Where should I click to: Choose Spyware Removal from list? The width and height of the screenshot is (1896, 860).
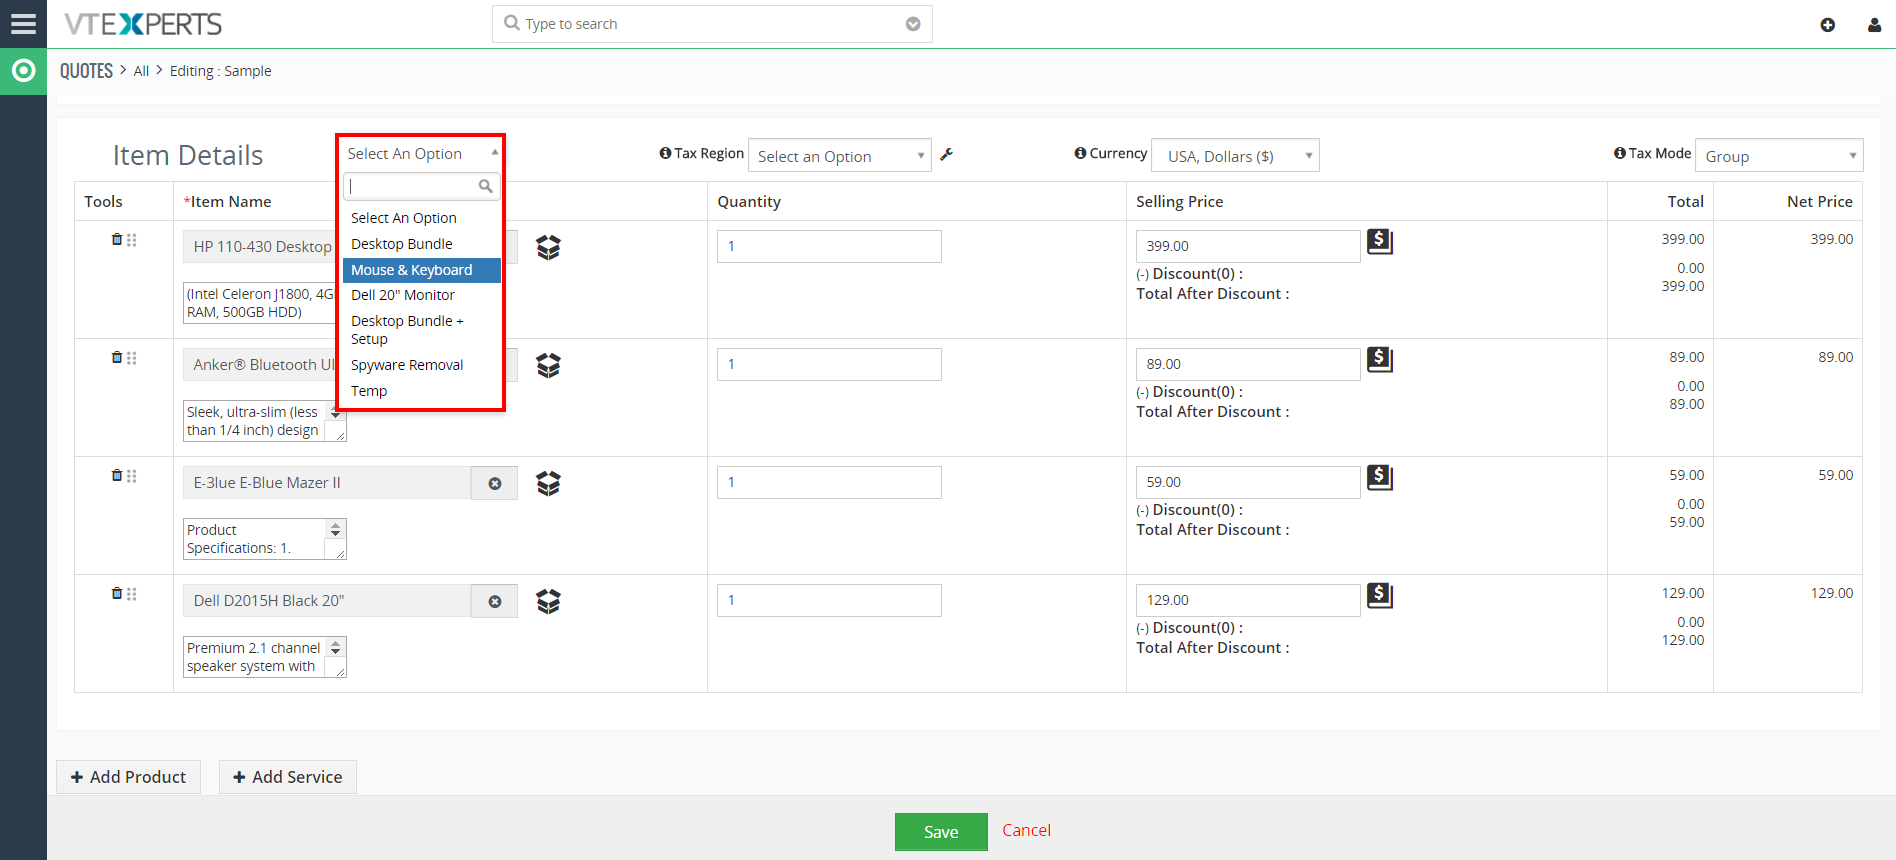(421, 365)
